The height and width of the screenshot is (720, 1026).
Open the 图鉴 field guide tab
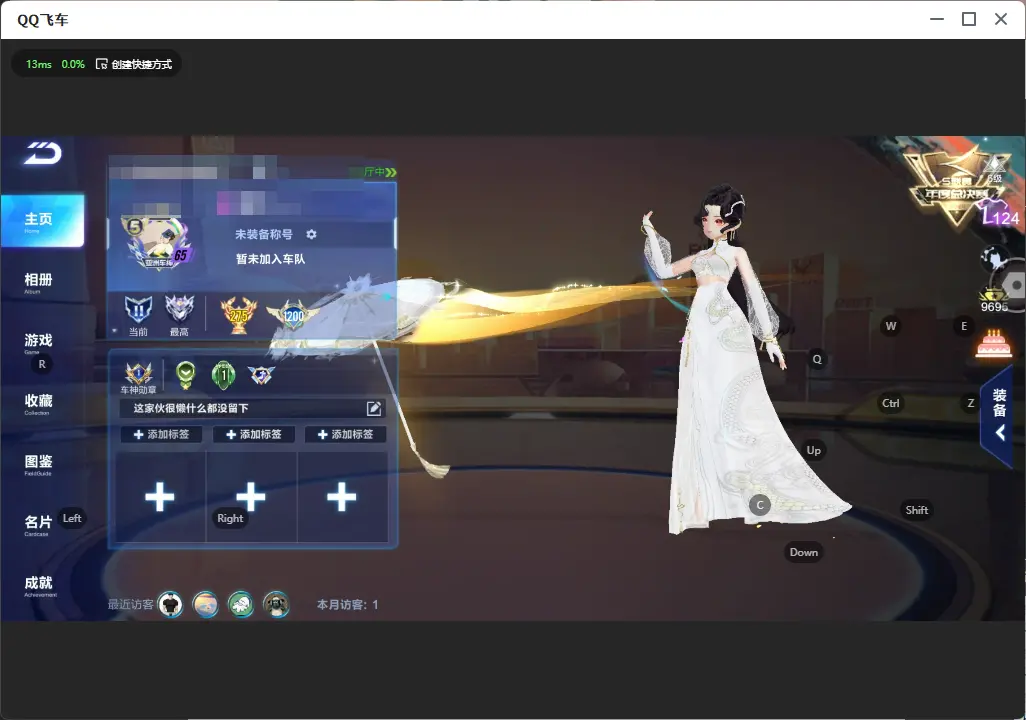coord(38,464)
